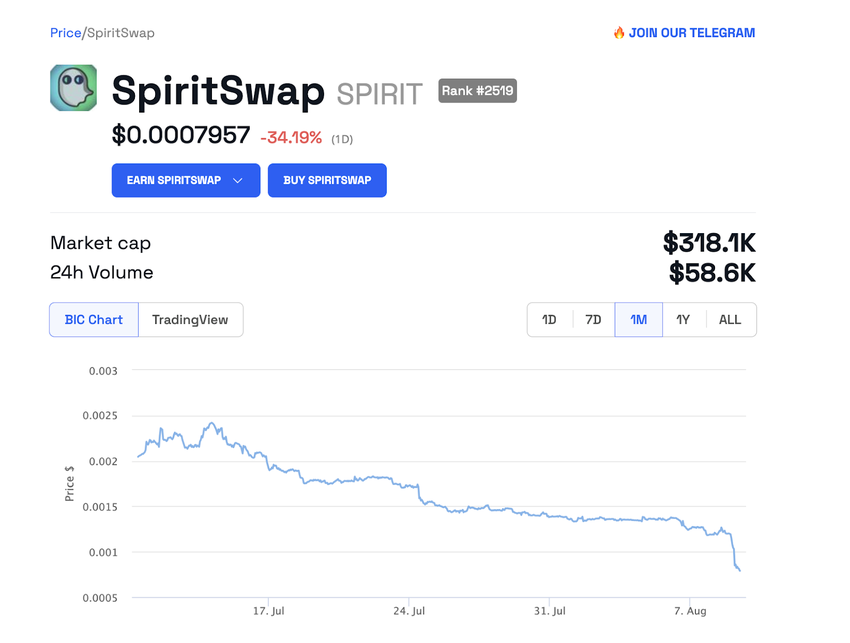Viewport: 850px width, 643px height.
Task: Select the 7D time range
Action: click(x=593, y=320)
